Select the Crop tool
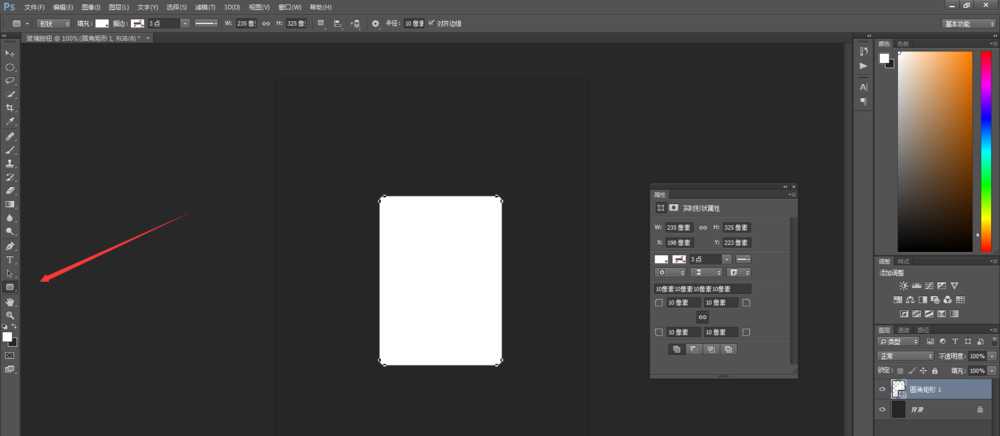 [10, 107]
